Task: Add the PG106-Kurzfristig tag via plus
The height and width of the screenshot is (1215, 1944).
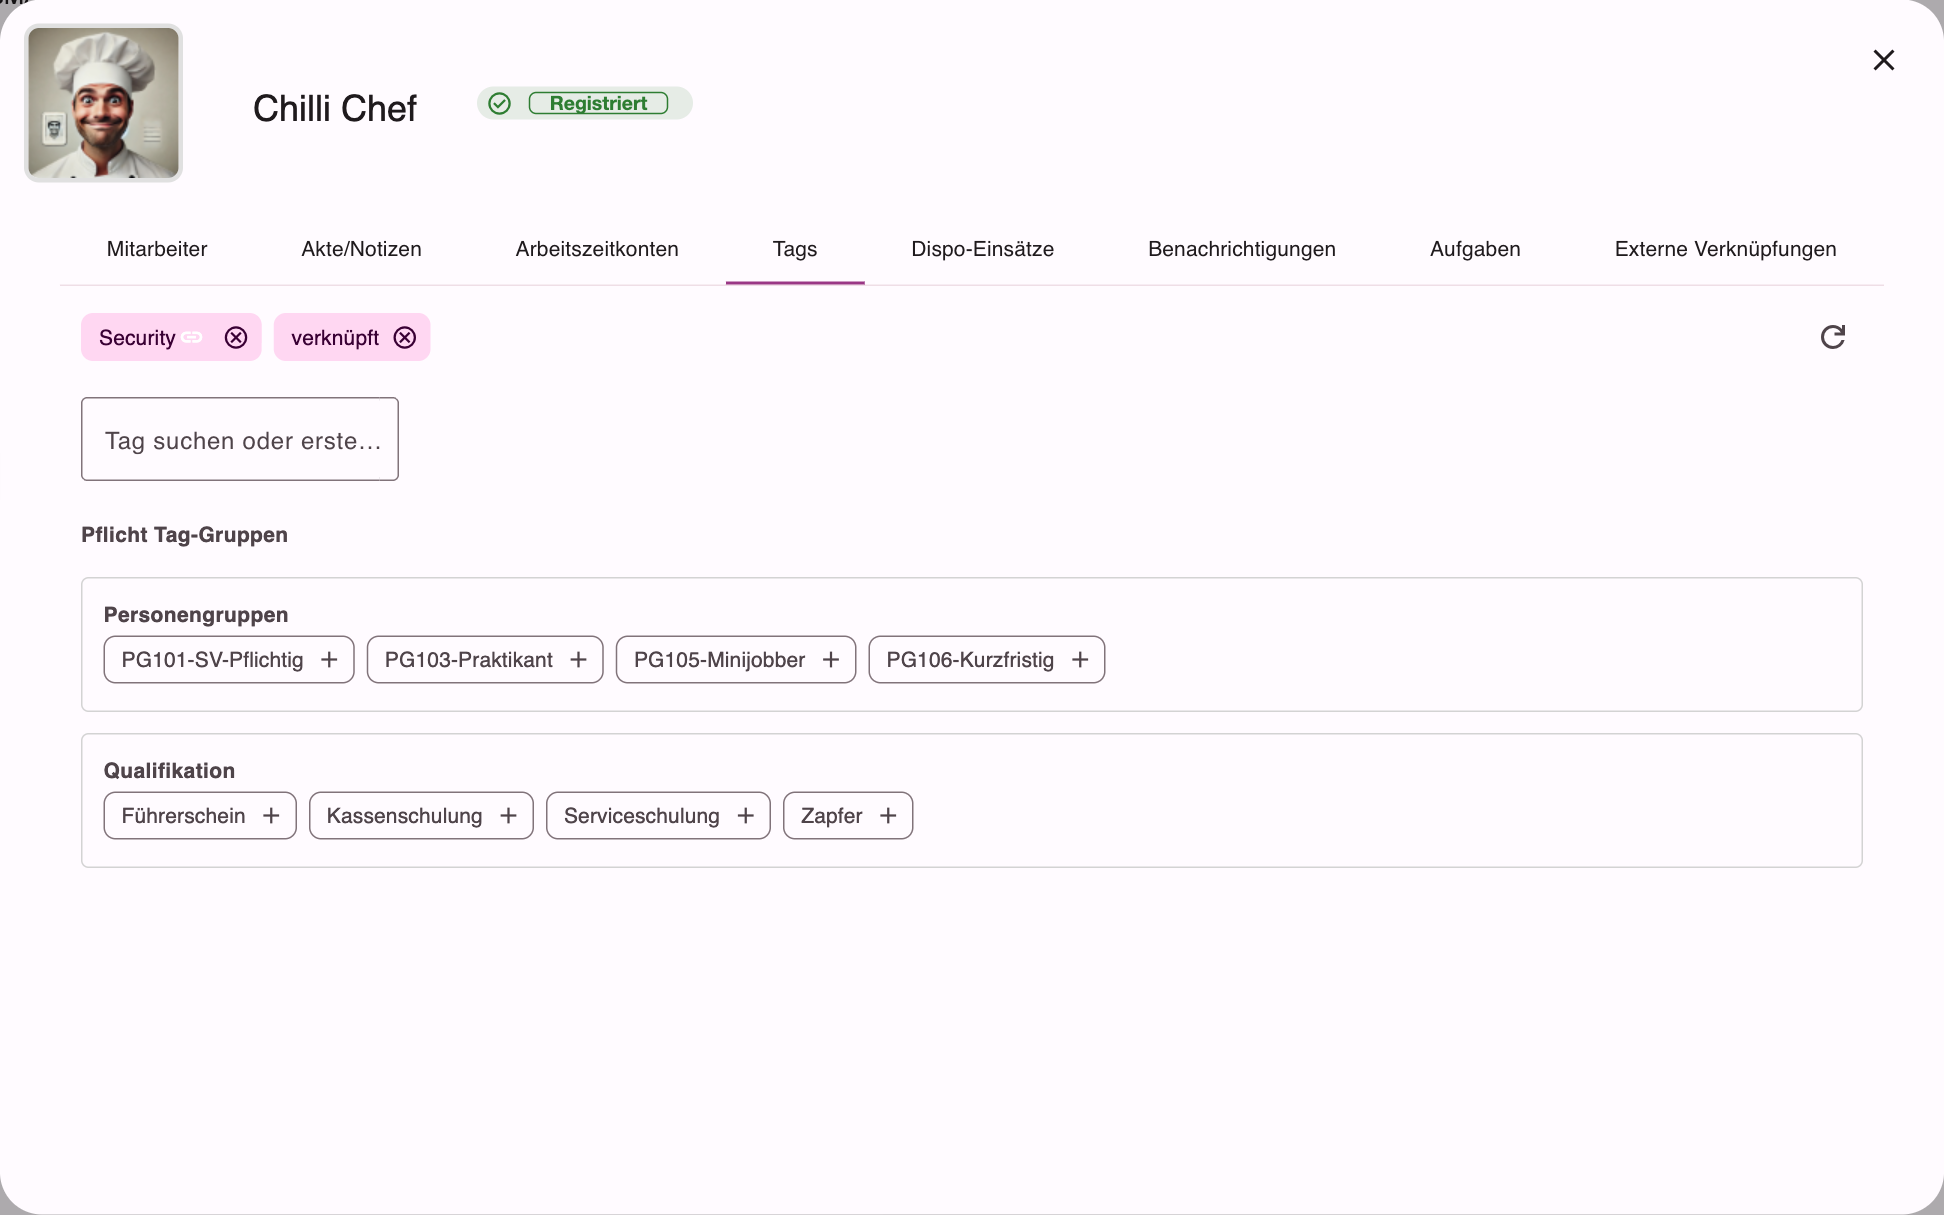Action: tap(1080, 660)
